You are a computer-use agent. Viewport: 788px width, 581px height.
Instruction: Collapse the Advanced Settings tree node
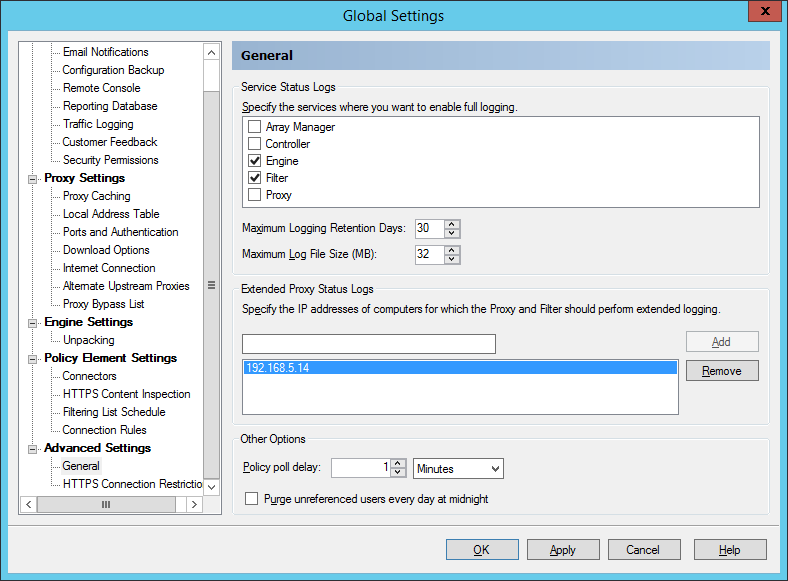coord(33,449)
